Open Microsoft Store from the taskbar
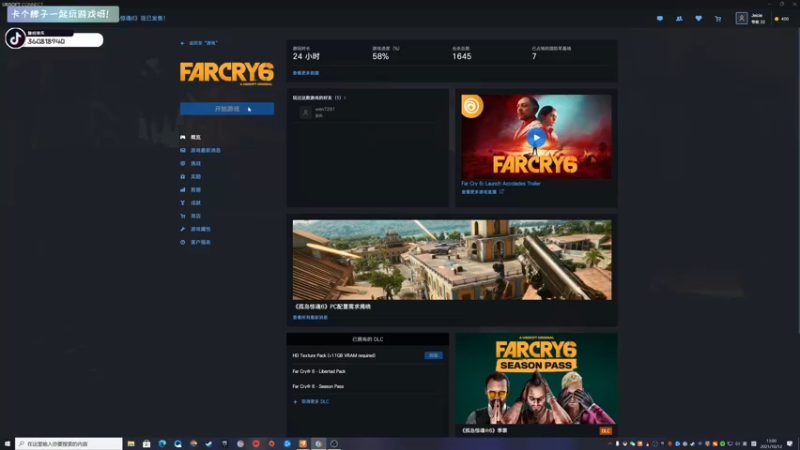800x450 pixels. [146, 444]
